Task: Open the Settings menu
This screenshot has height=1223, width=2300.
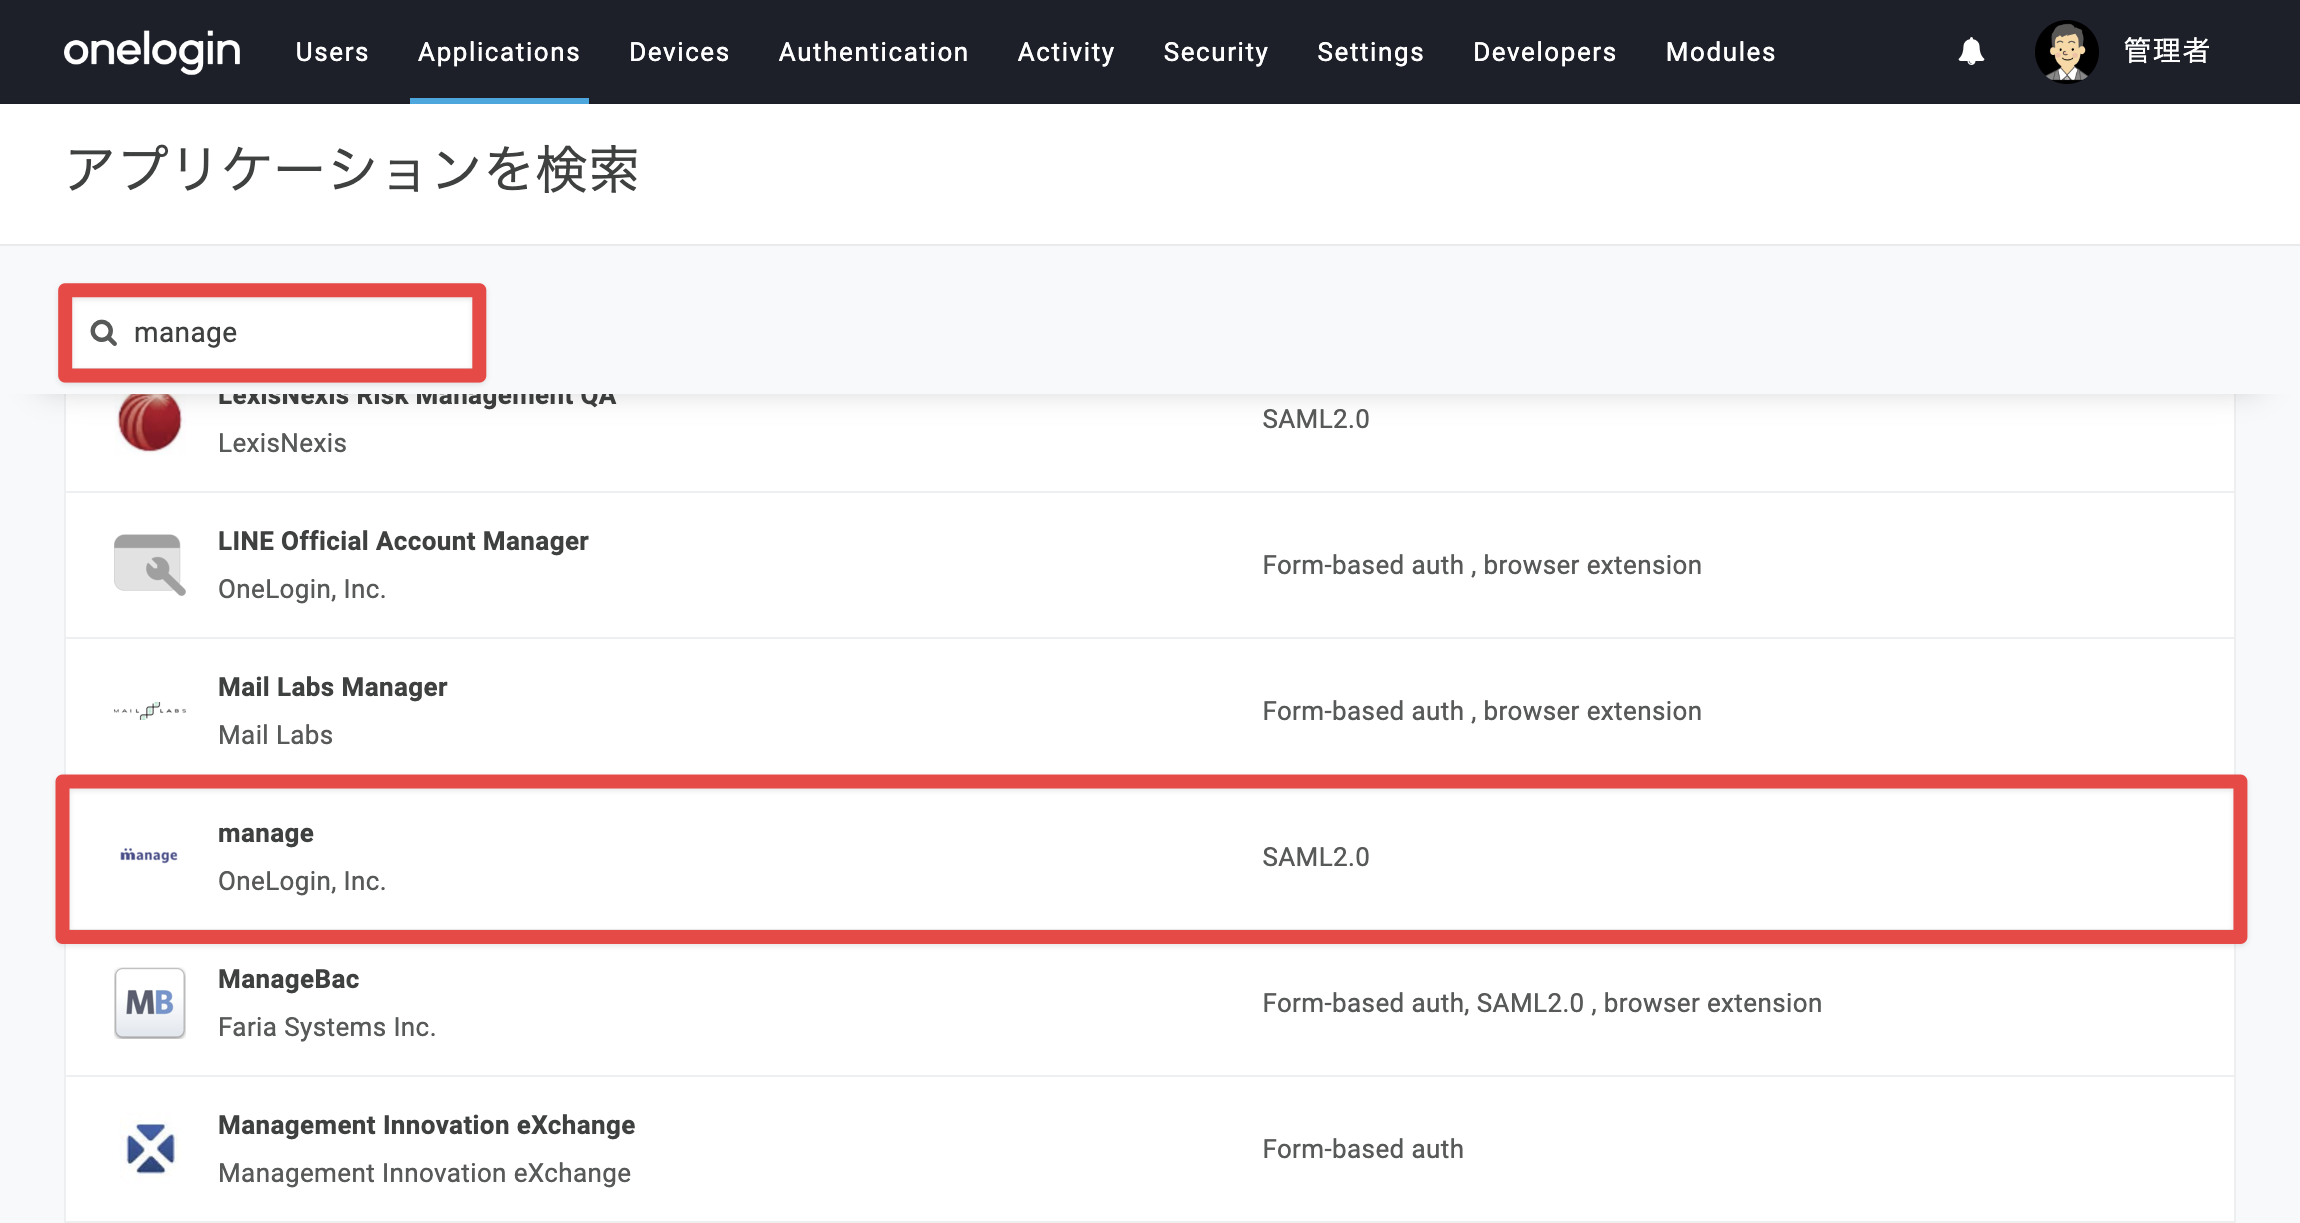Action: tap(1370, 52)
